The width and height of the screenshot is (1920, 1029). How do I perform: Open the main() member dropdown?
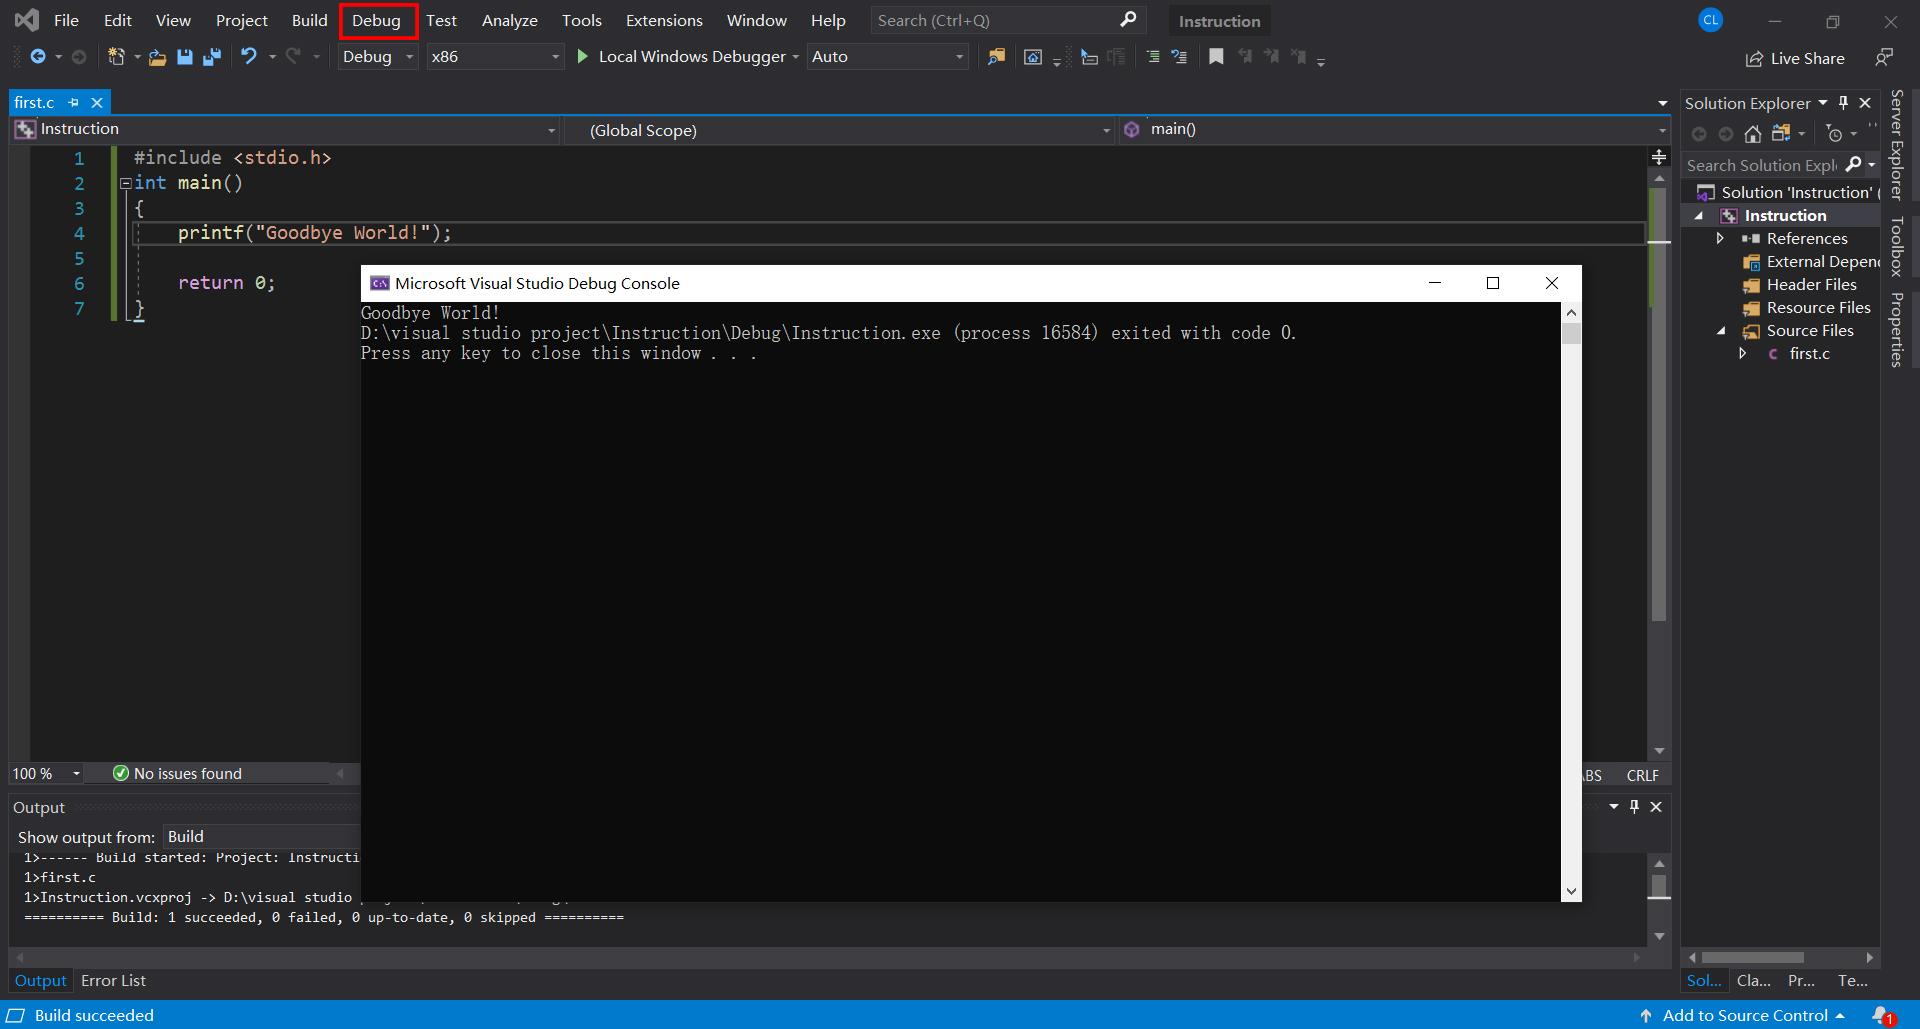[1394, 130]
